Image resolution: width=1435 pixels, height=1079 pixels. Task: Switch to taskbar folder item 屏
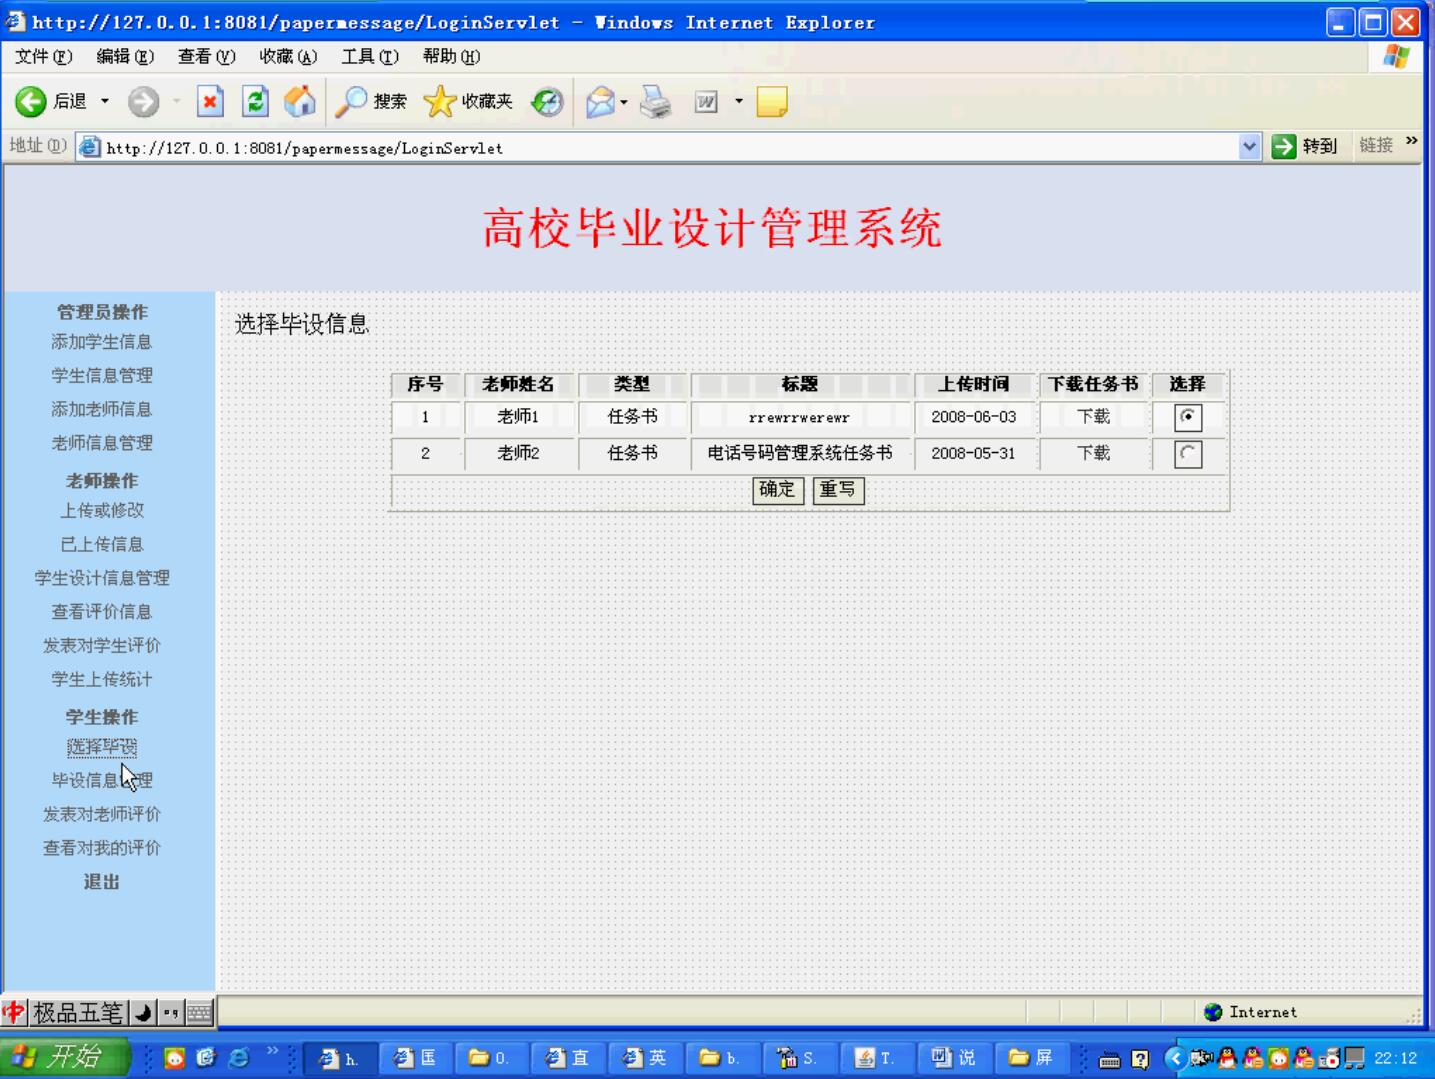1032,1058
